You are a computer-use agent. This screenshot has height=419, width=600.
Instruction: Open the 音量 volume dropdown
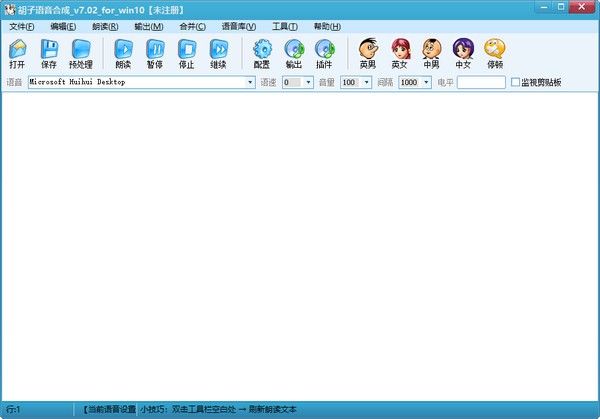[x=366, y=83]
